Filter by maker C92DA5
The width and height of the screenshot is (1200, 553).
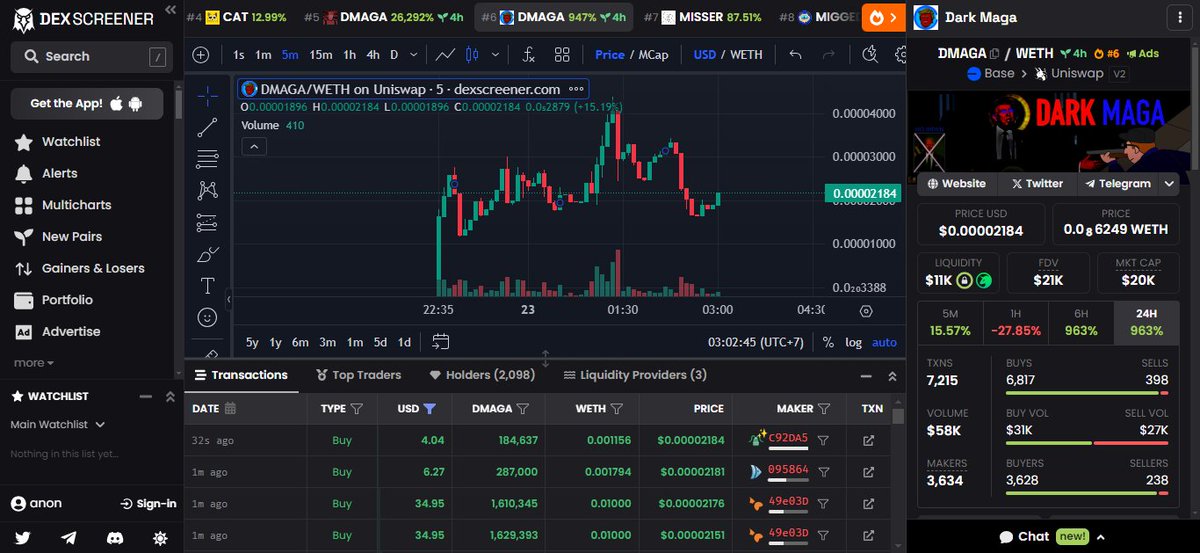pyautogui.click(x=825, y=440)
